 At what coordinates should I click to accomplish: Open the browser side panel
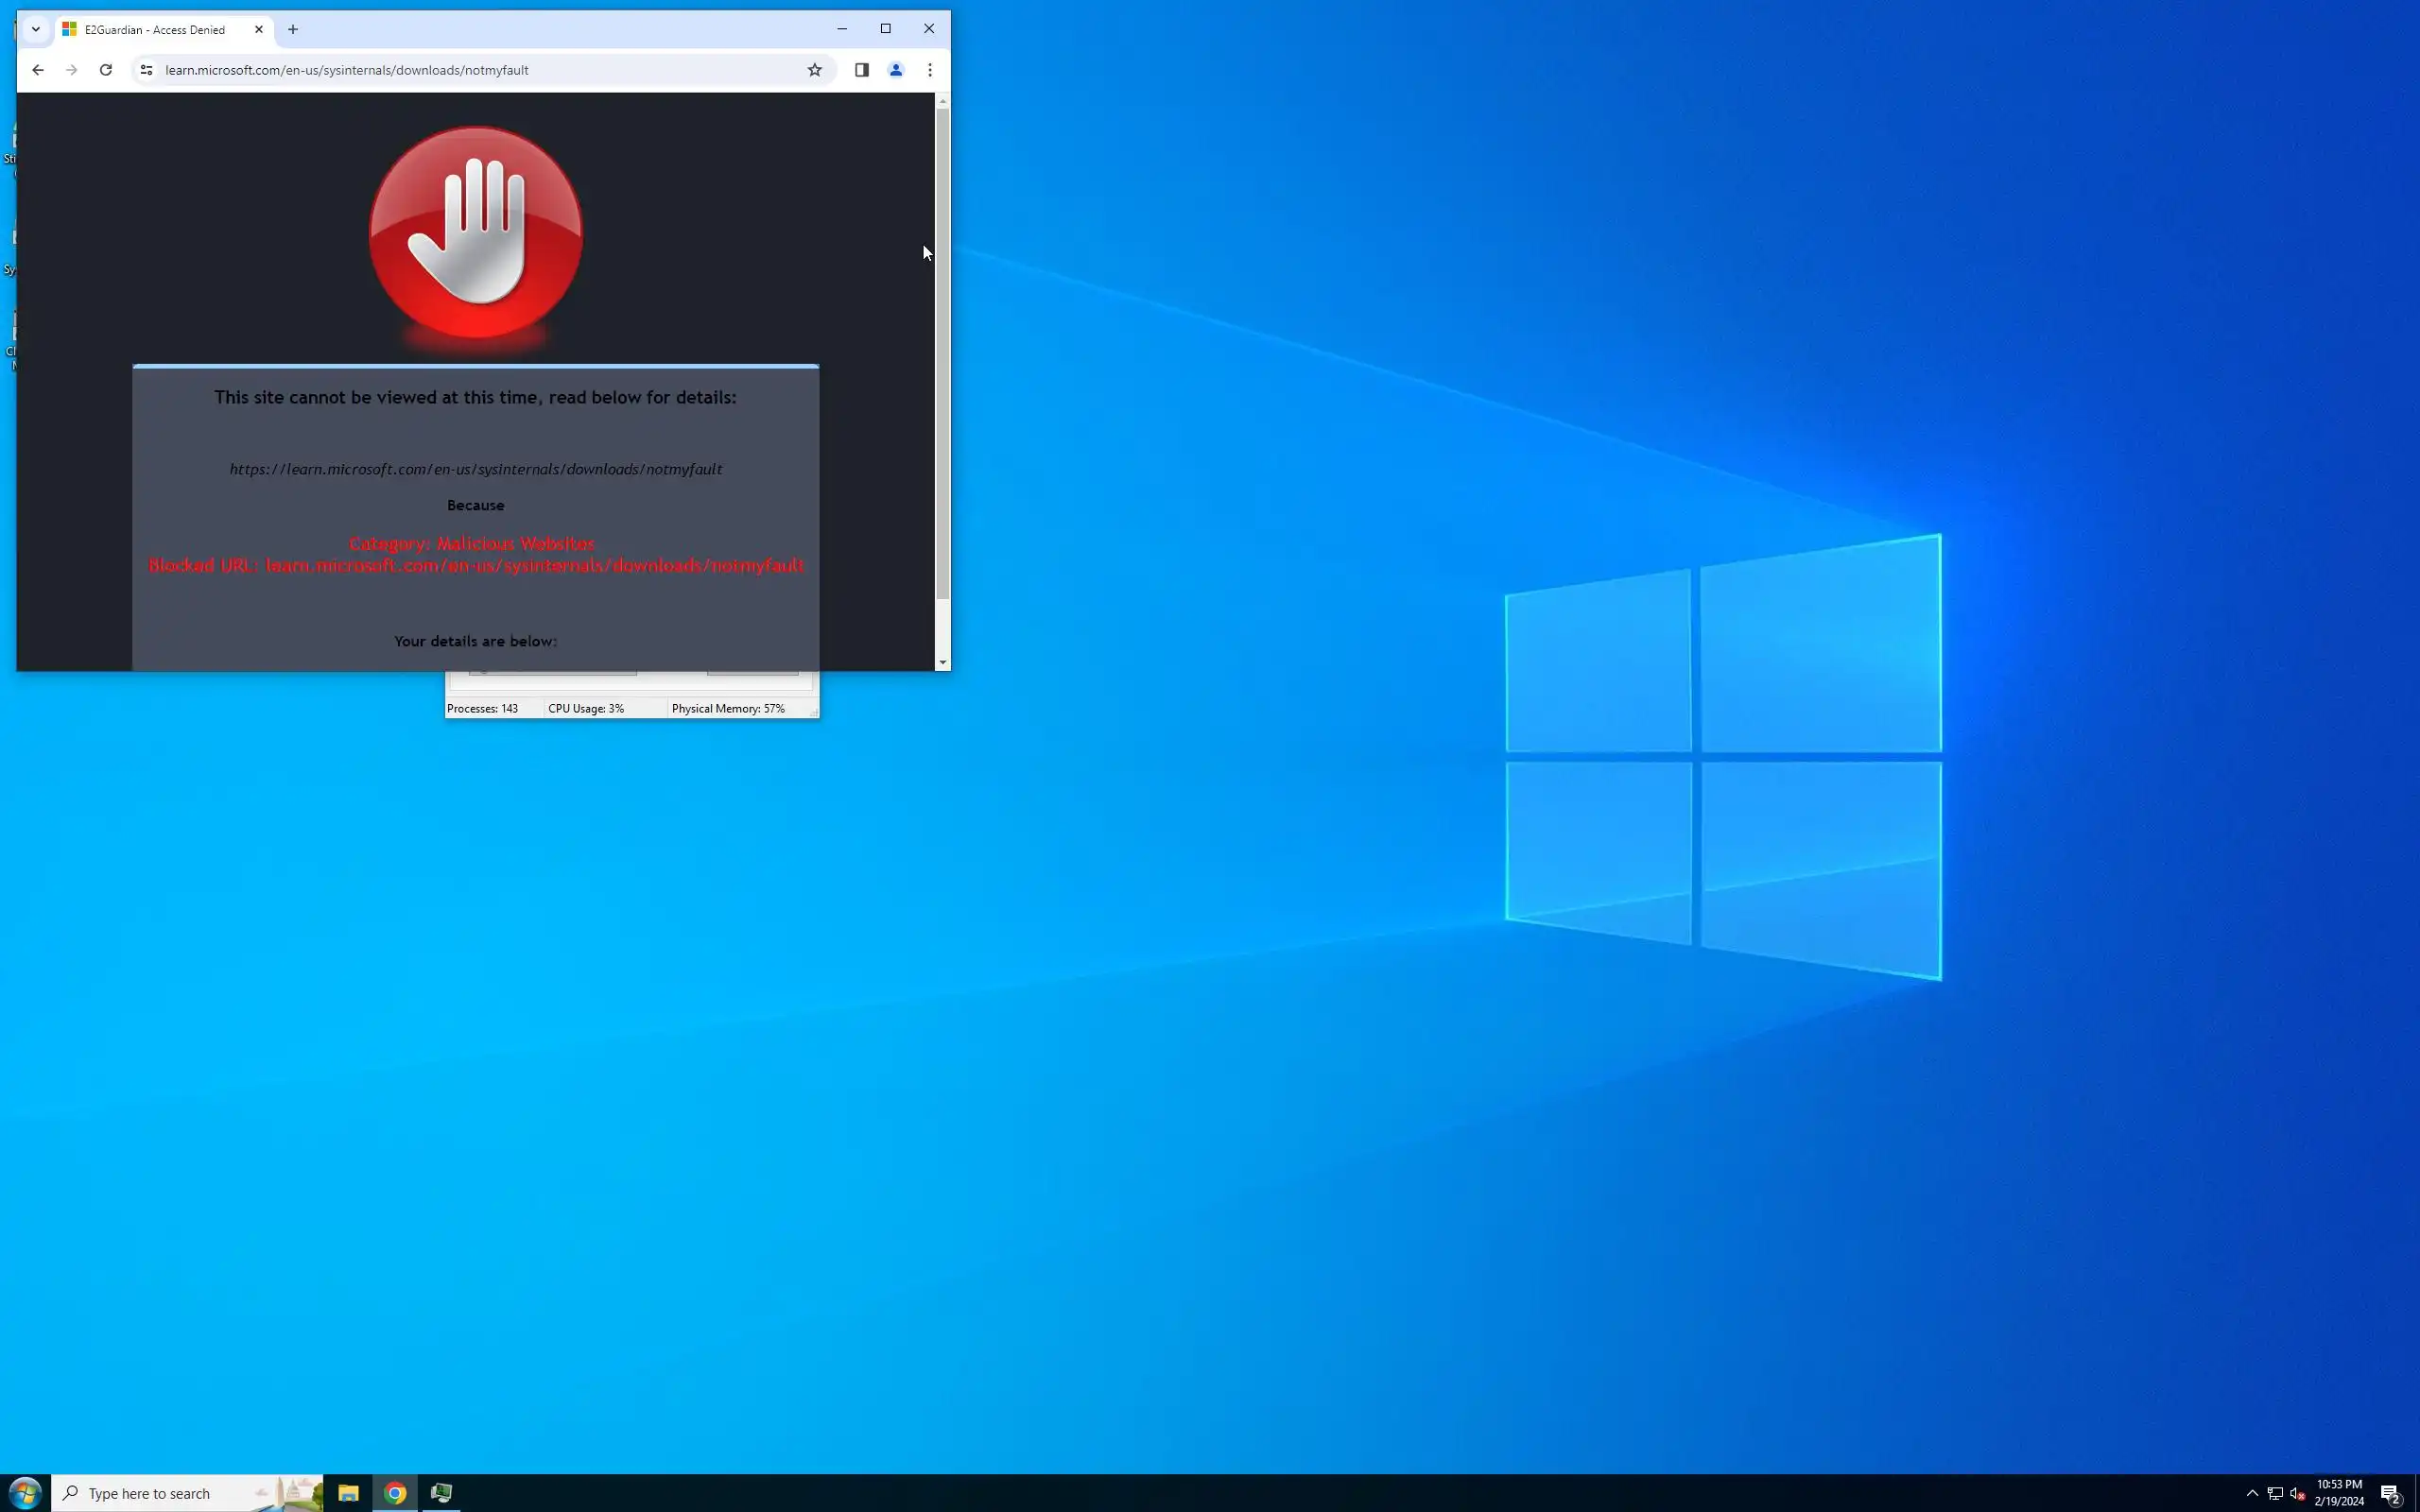coord(861,70)
